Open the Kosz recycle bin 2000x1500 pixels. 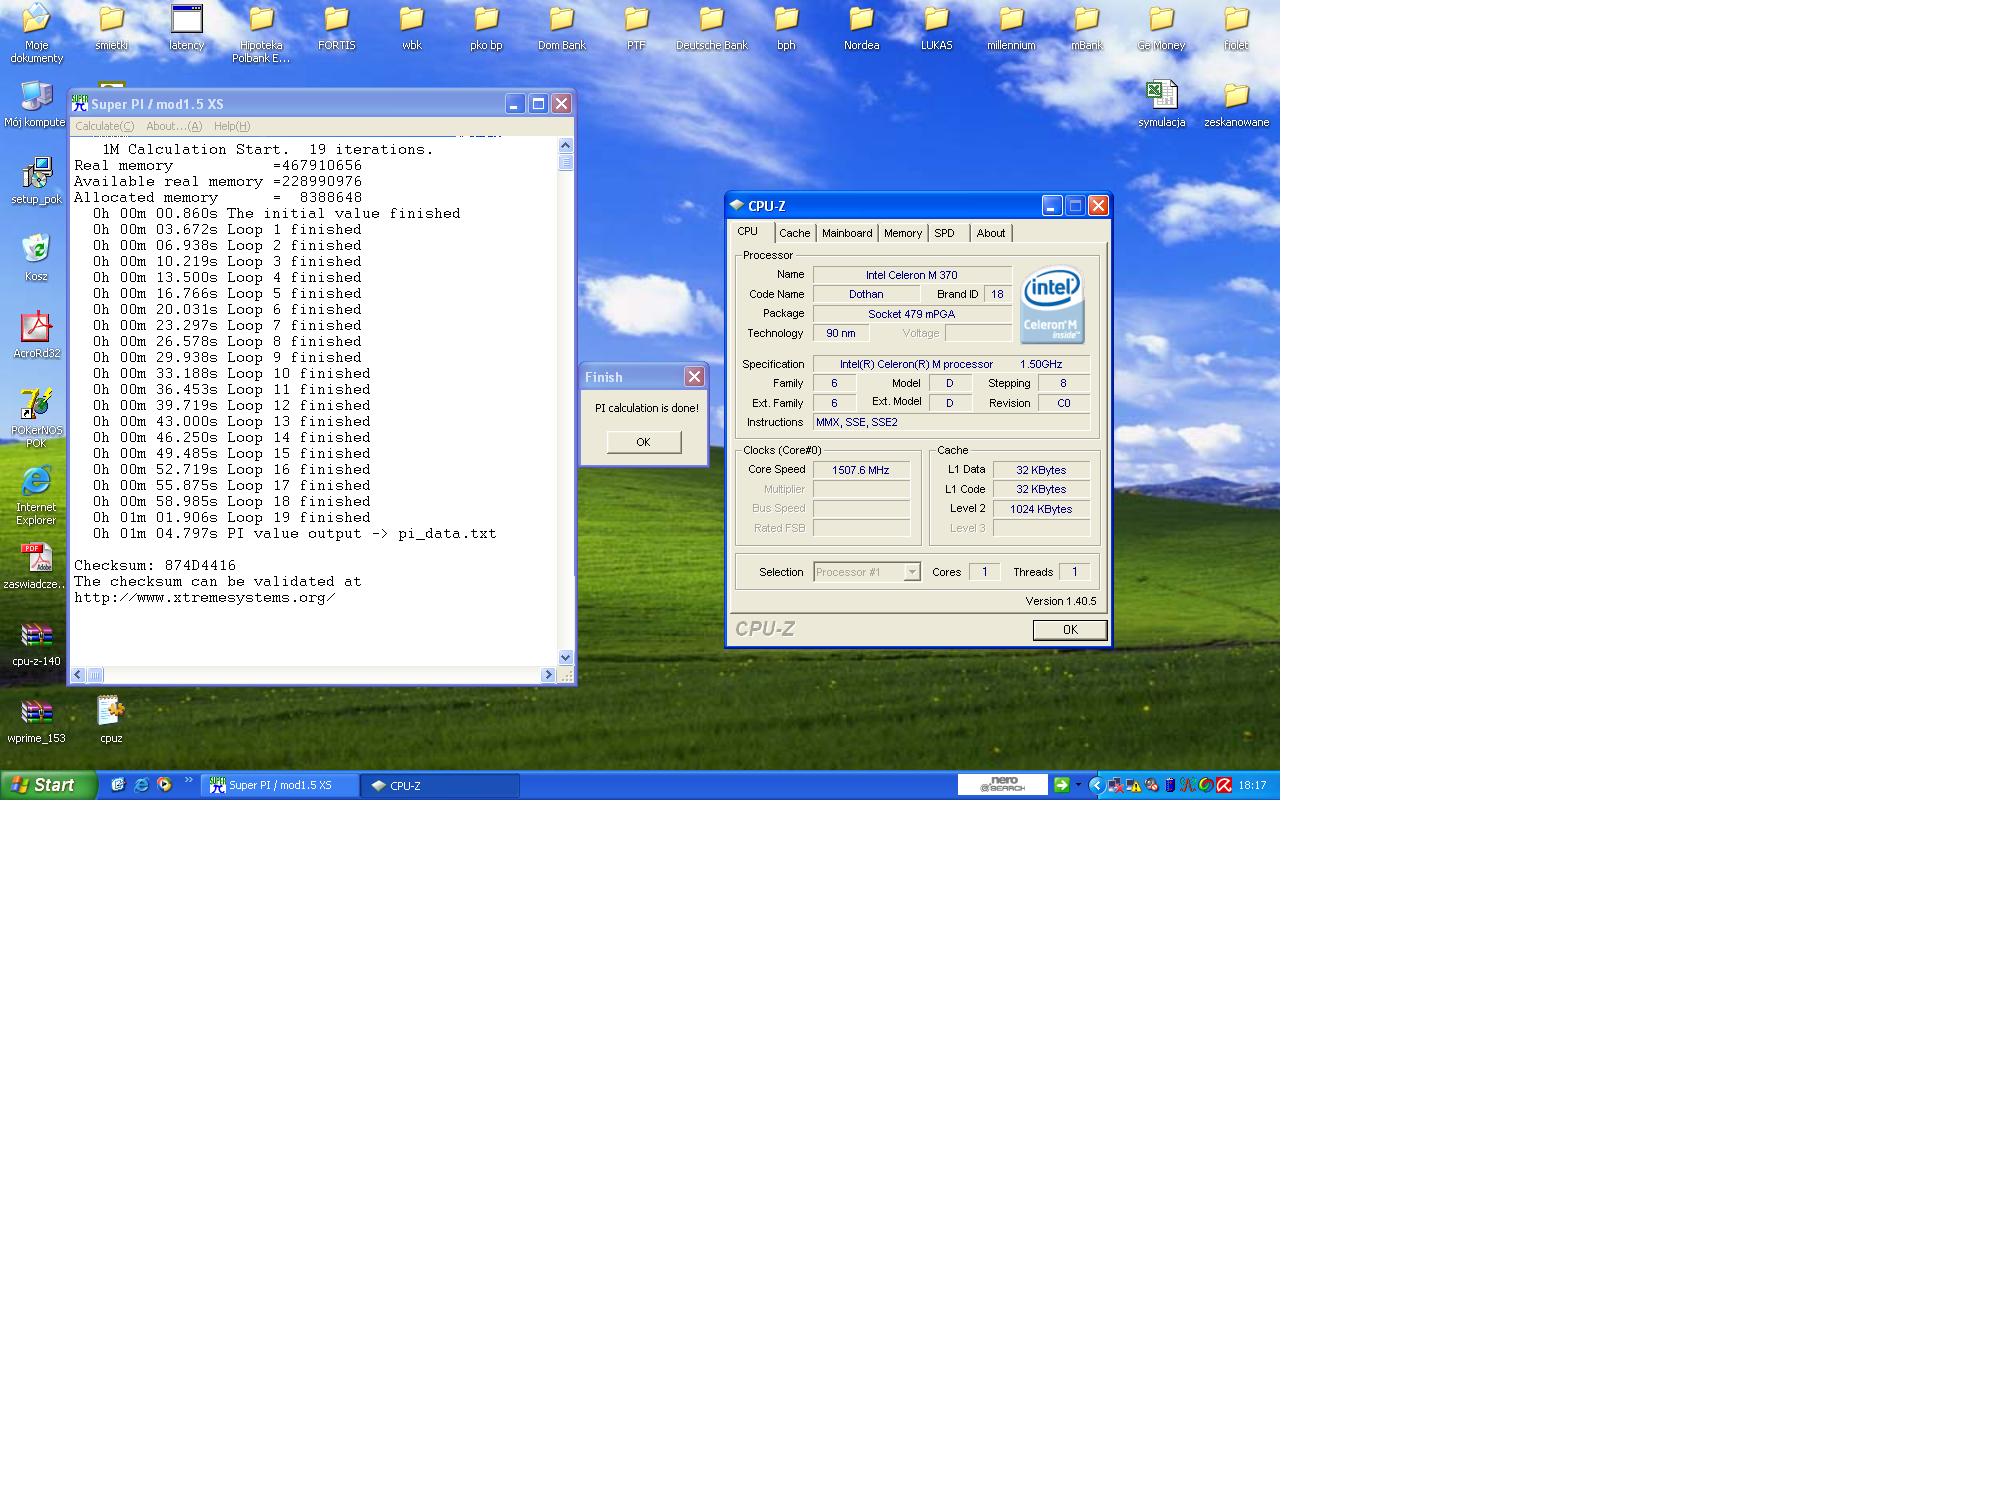coord(36,258)
